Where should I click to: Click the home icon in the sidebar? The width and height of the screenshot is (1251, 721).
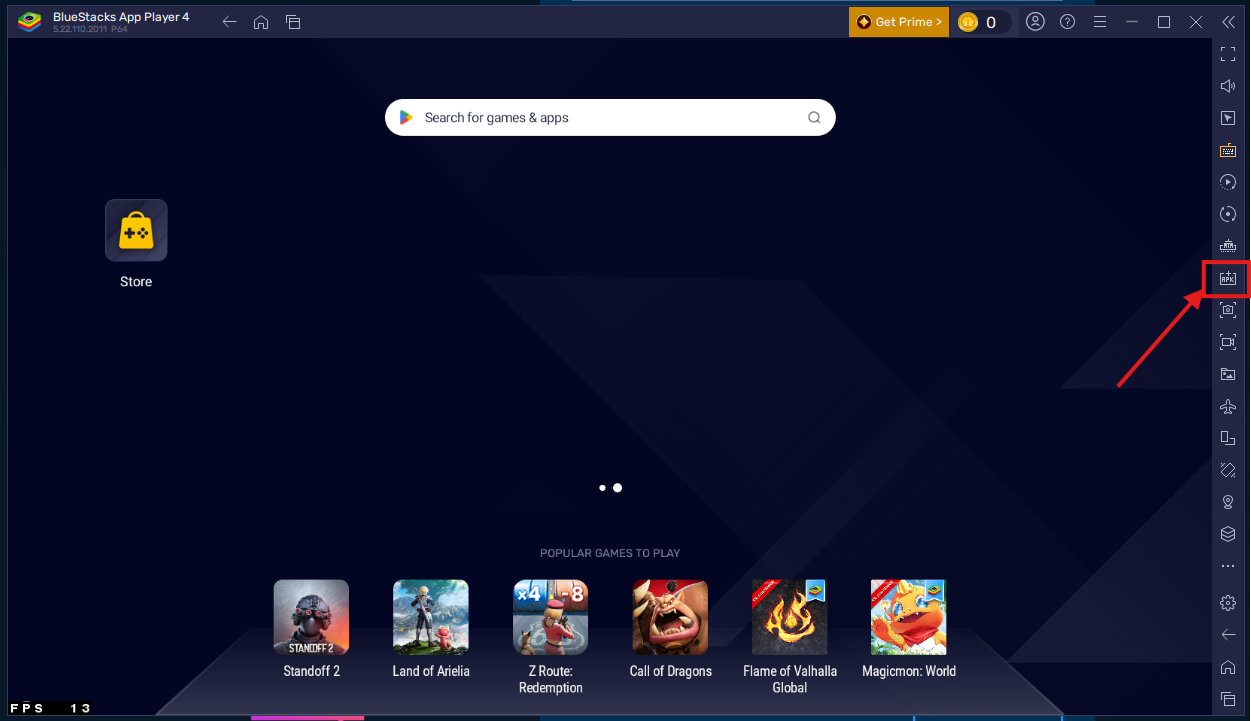point(1228,667)
